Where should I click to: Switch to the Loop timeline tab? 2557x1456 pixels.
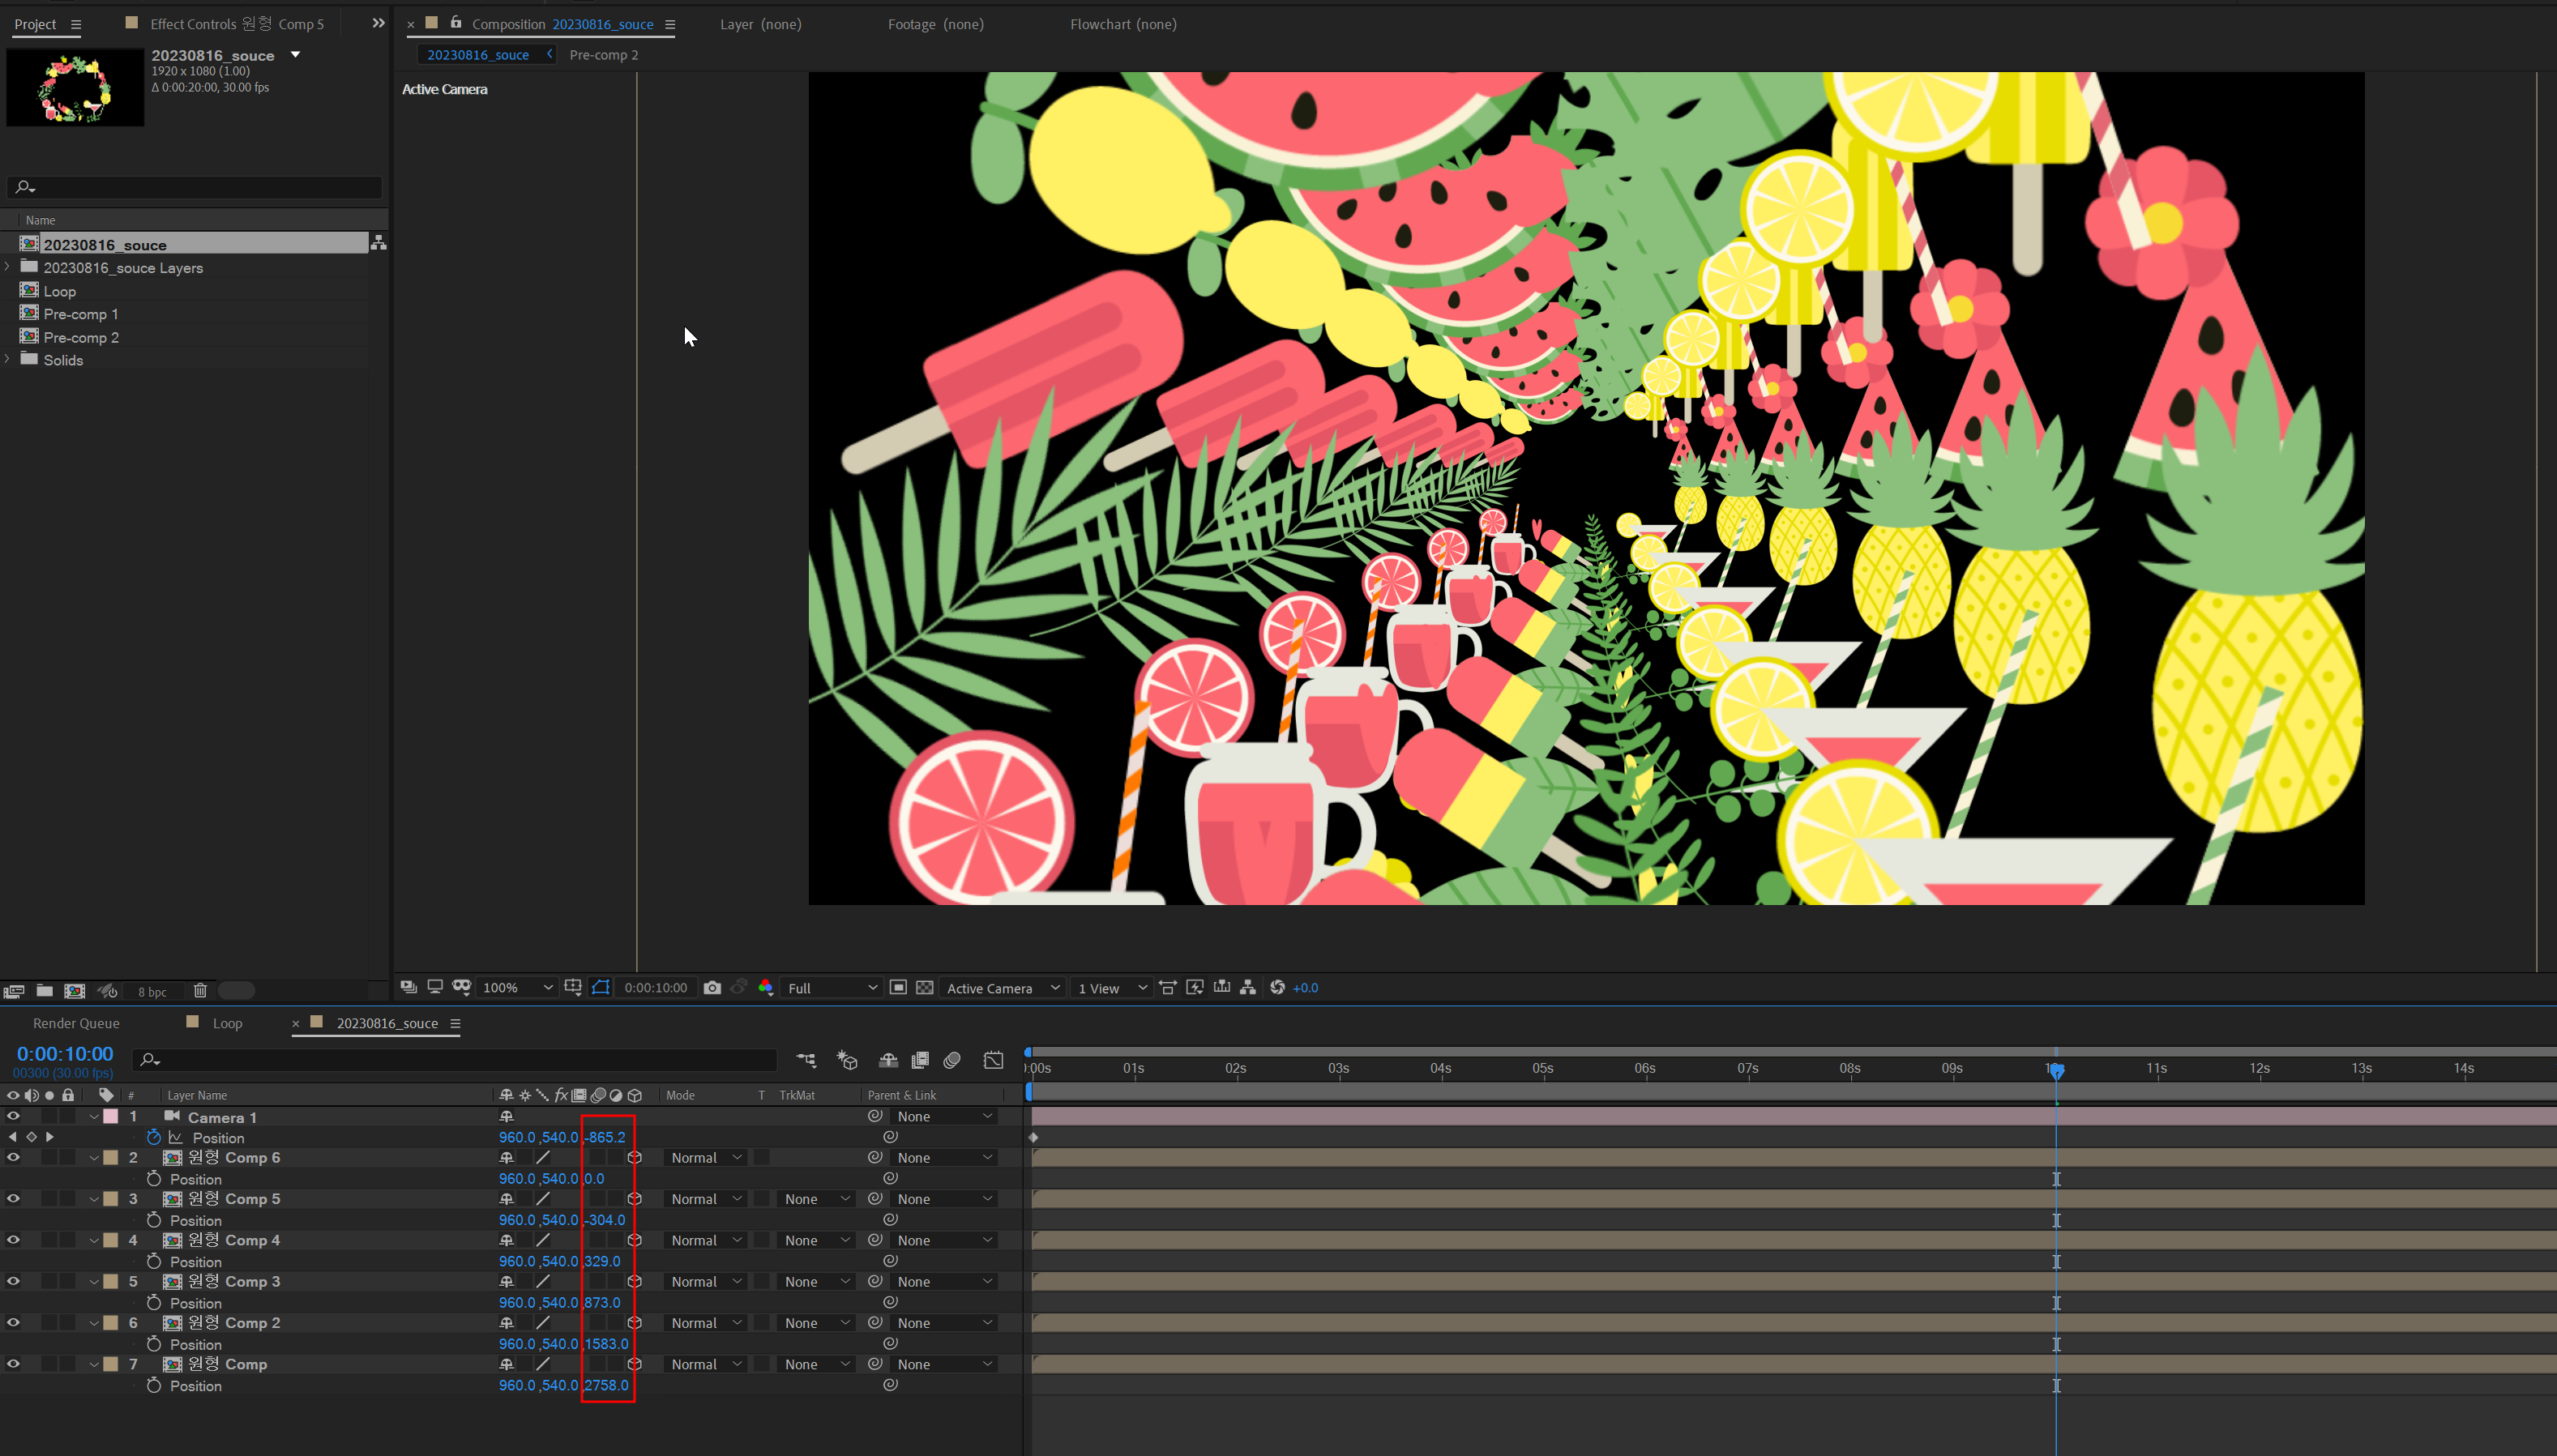(x=227, y=1023)
